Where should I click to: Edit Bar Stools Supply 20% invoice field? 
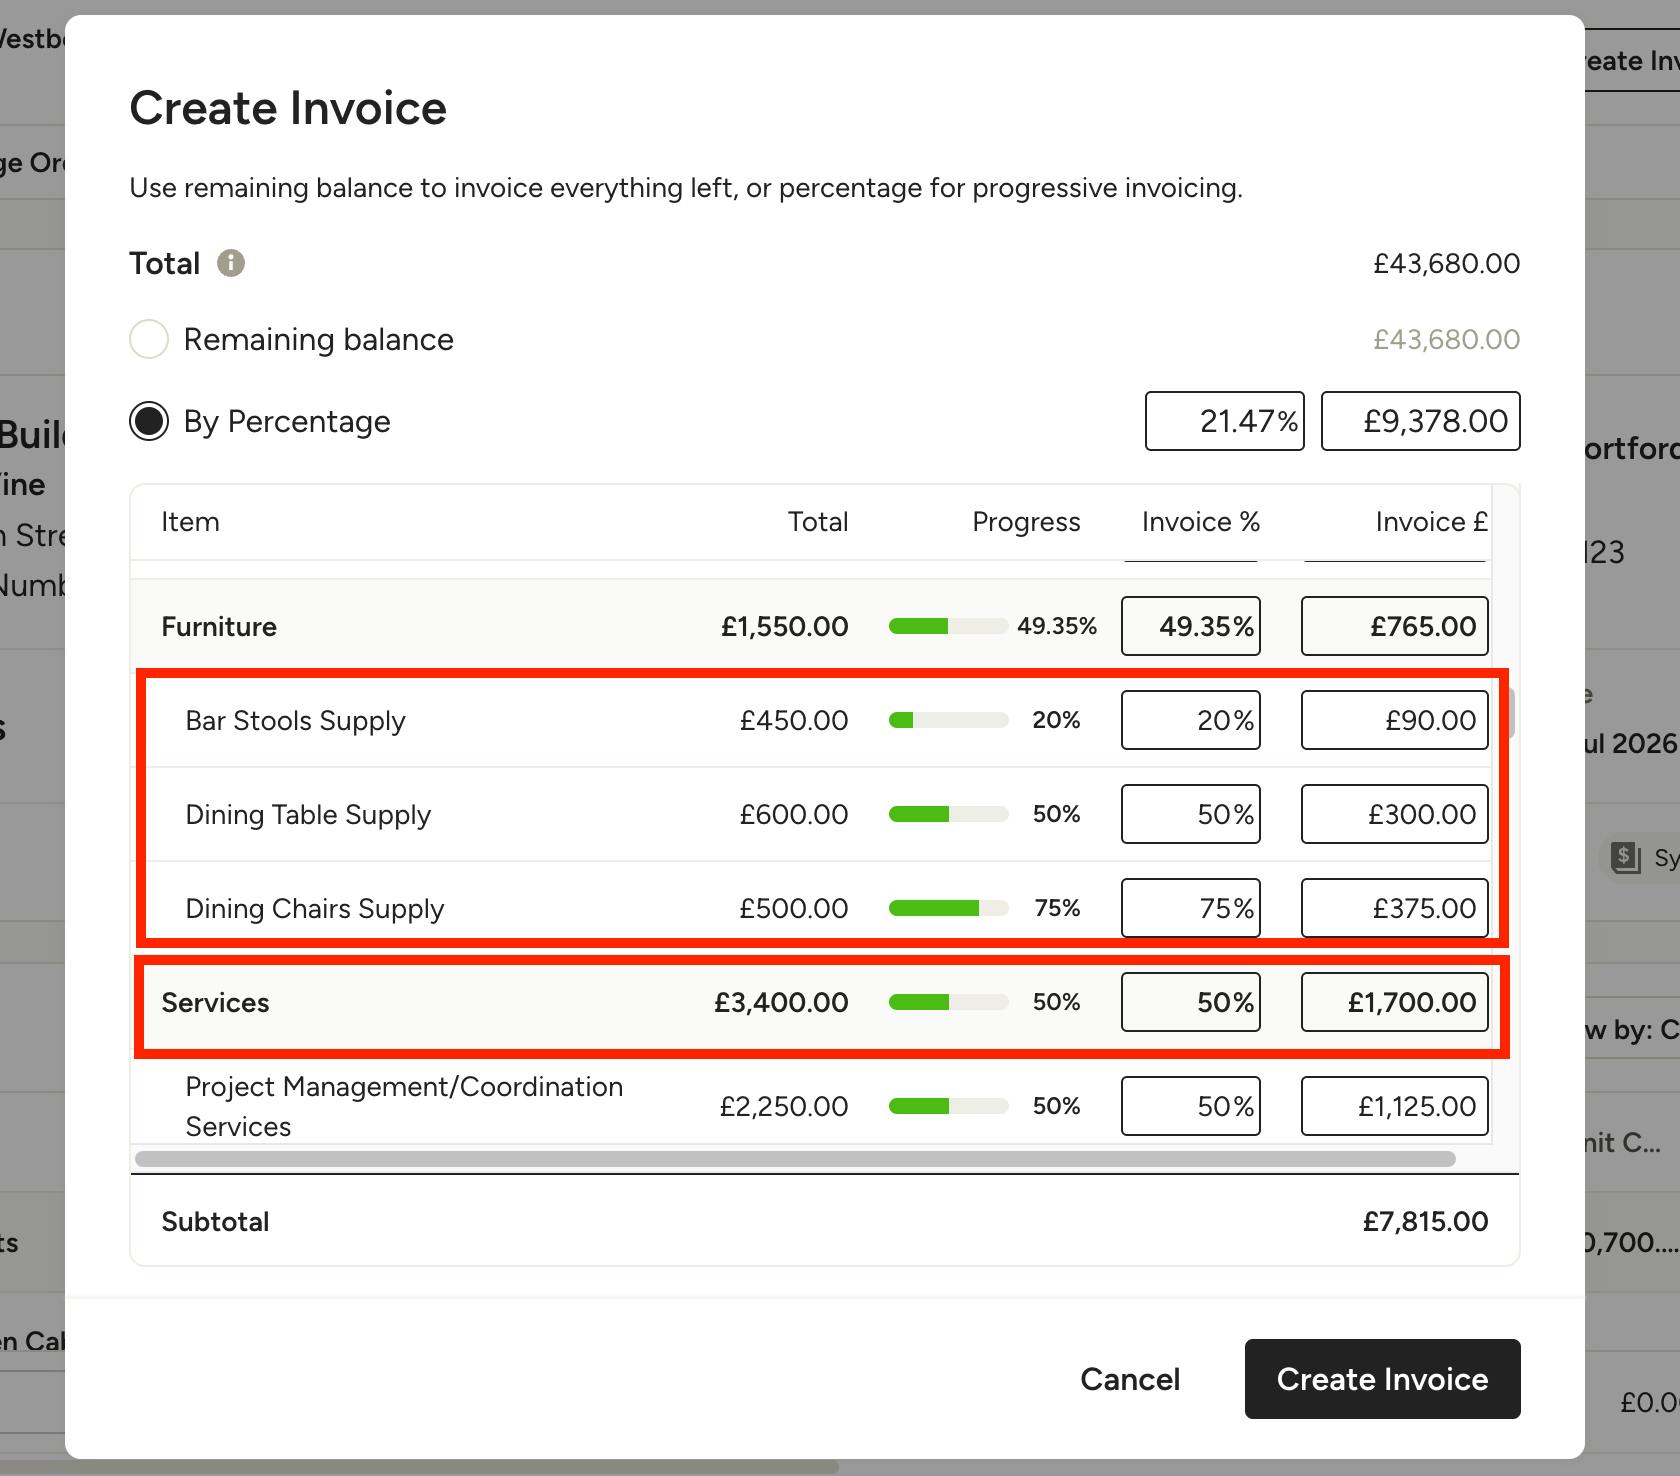click(1191, 720)
